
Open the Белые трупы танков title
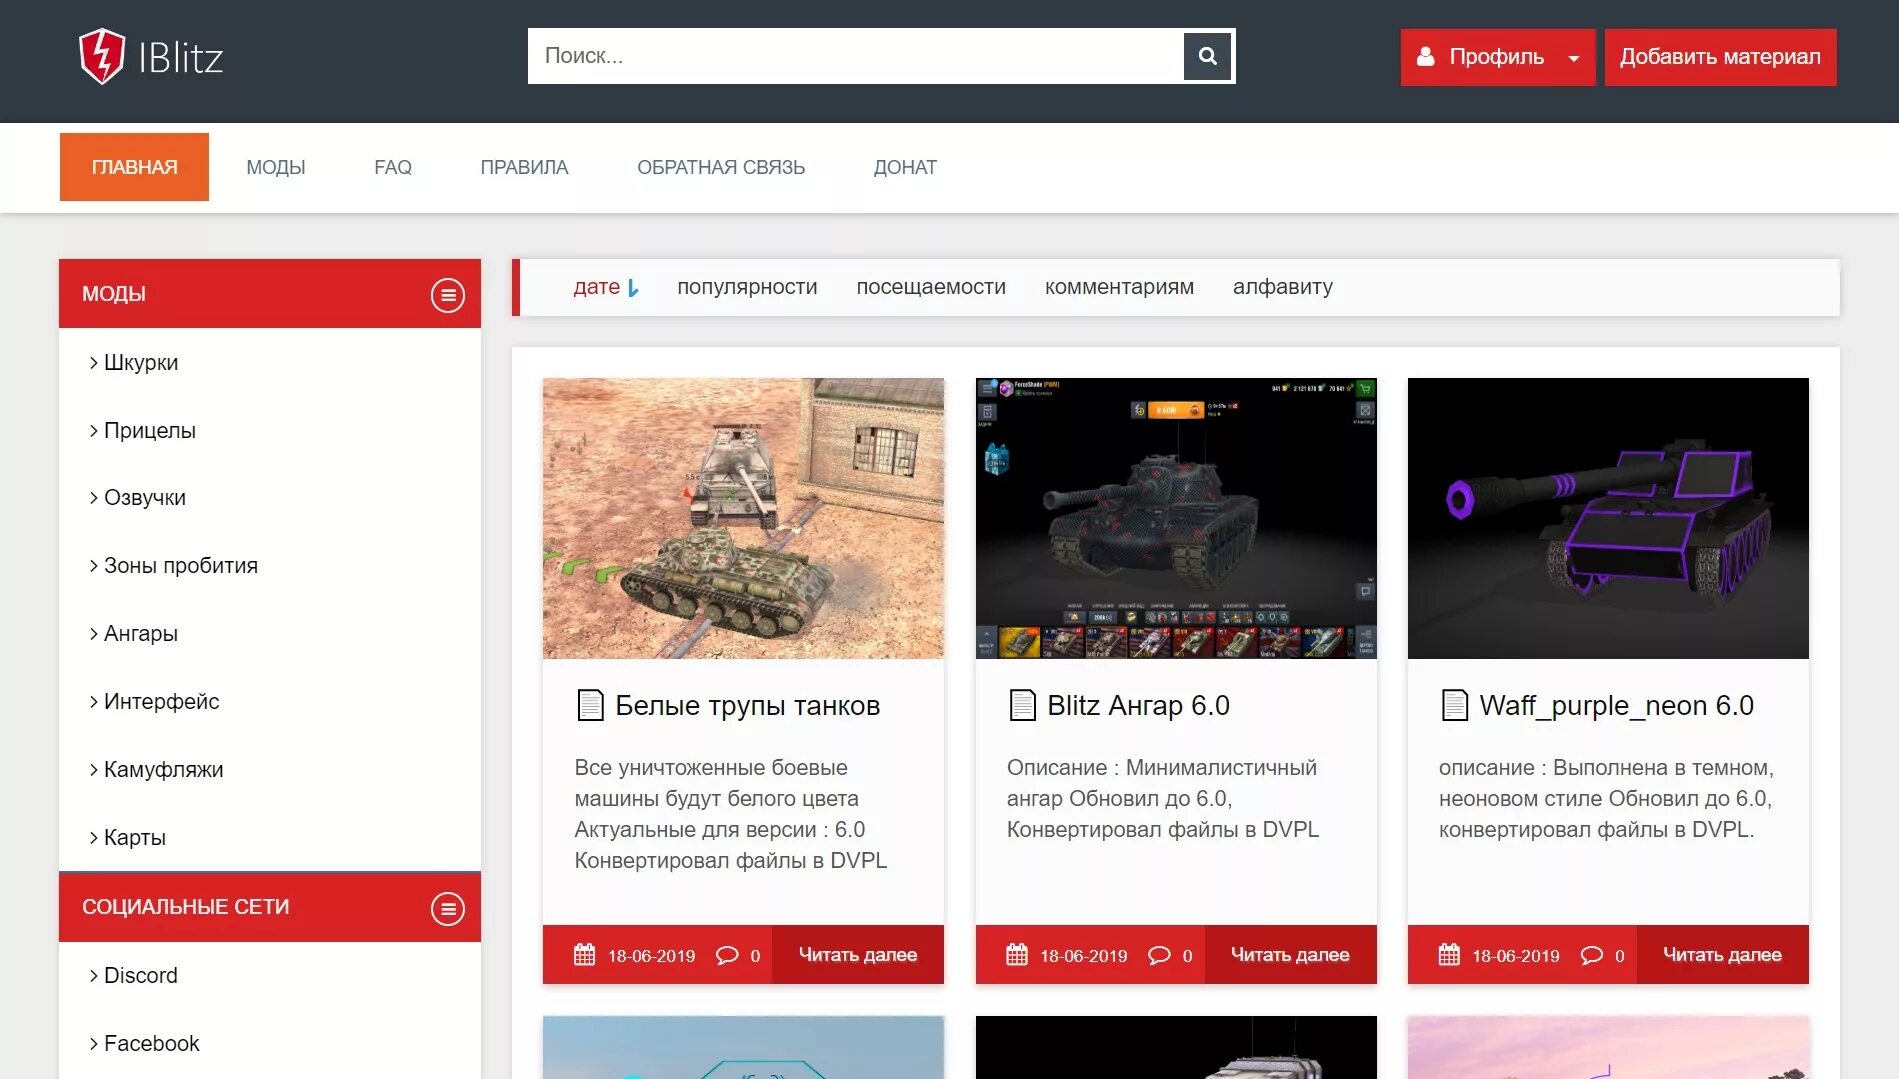click(747, 706)
